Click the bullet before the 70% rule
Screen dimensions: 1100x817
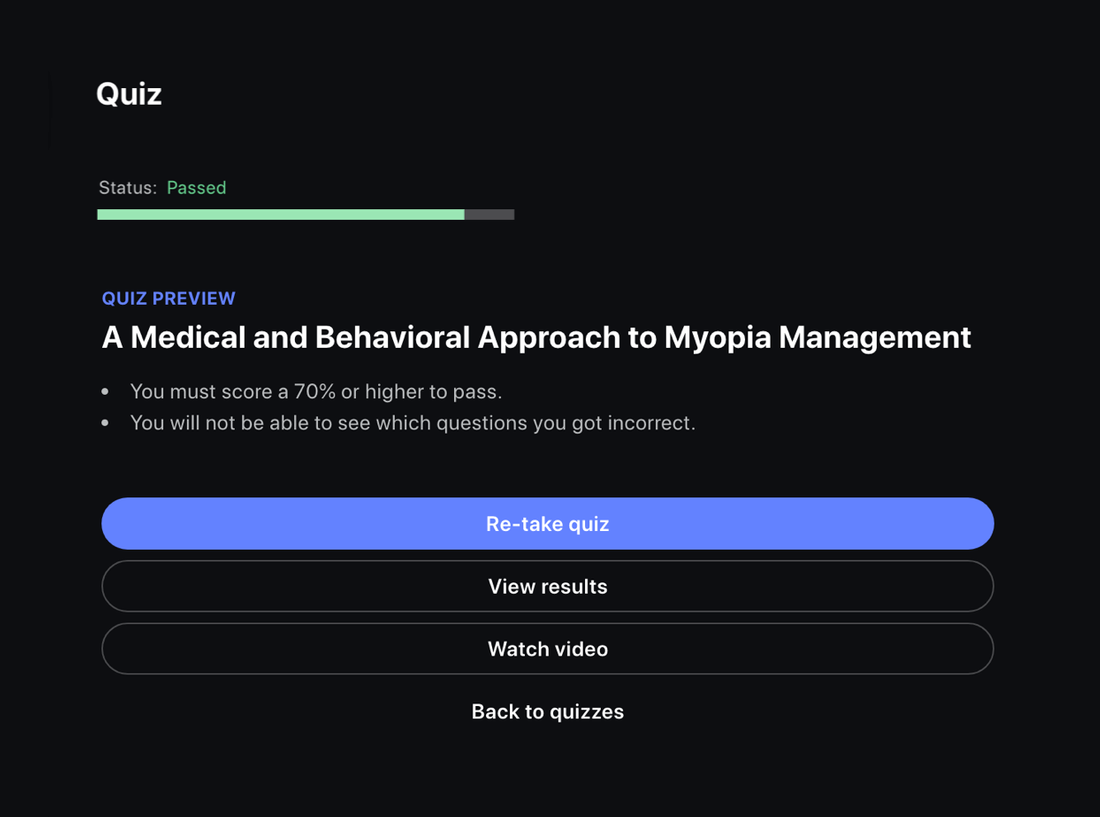106,392
